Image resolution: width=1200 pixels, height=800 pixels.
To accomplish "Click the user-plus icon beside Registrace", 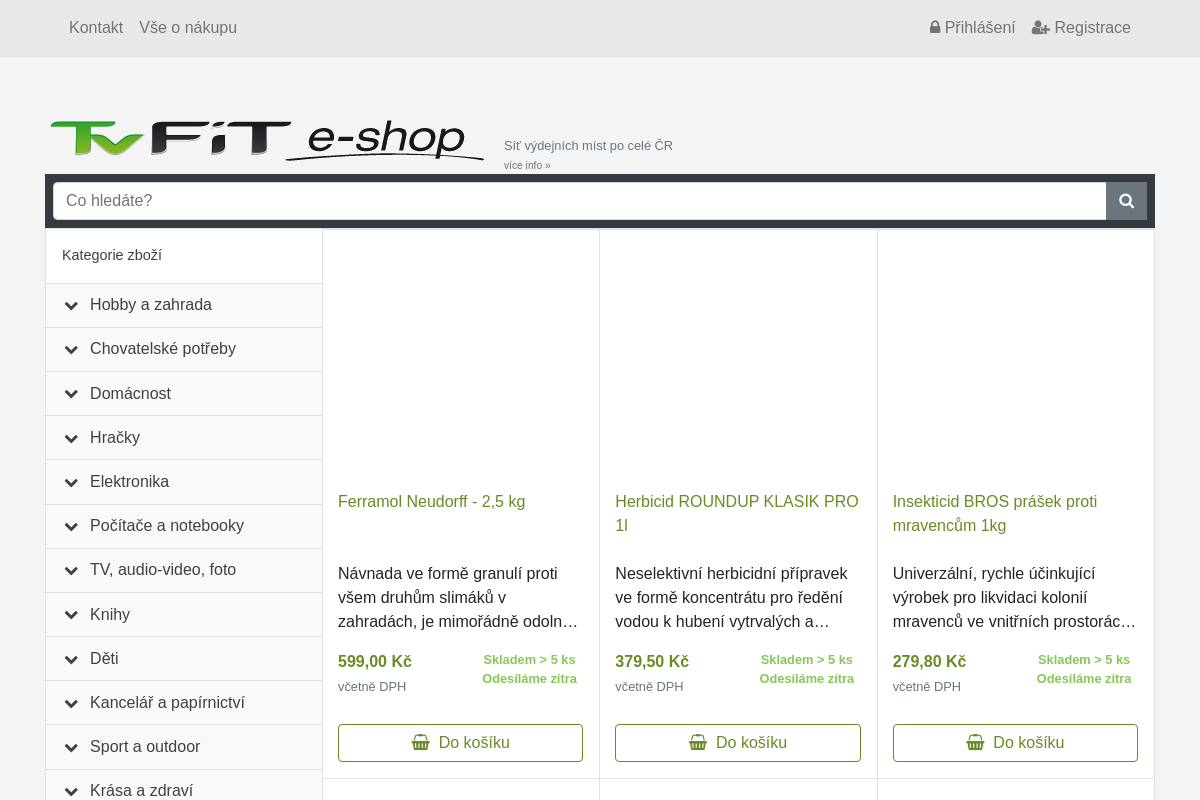I will point(1041,28).
